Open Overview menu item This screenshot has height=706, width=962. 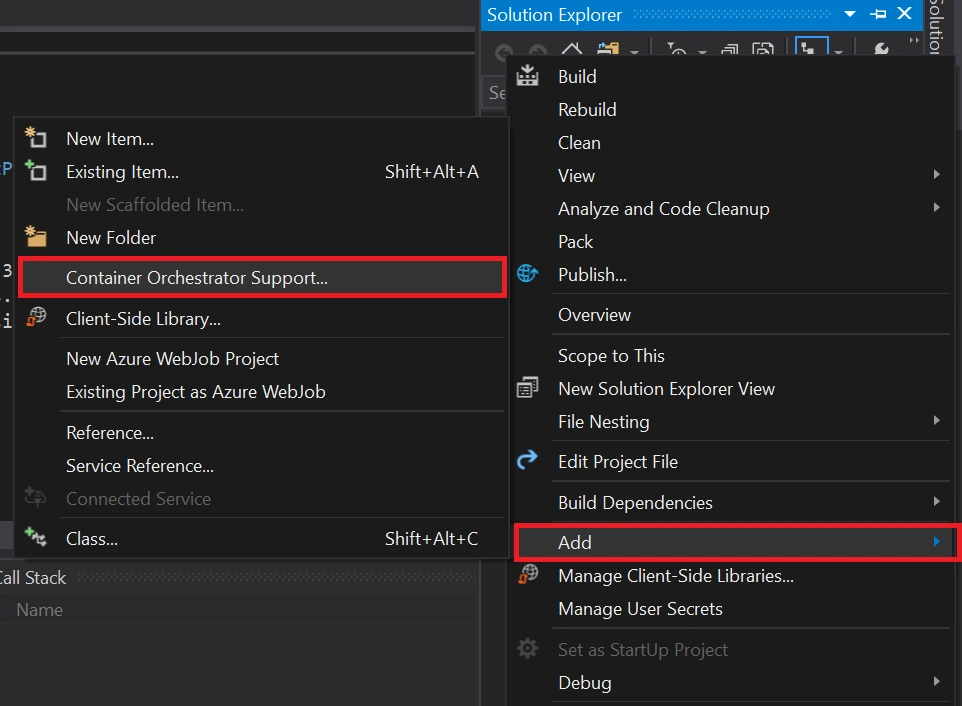click(x=731, y=315)
